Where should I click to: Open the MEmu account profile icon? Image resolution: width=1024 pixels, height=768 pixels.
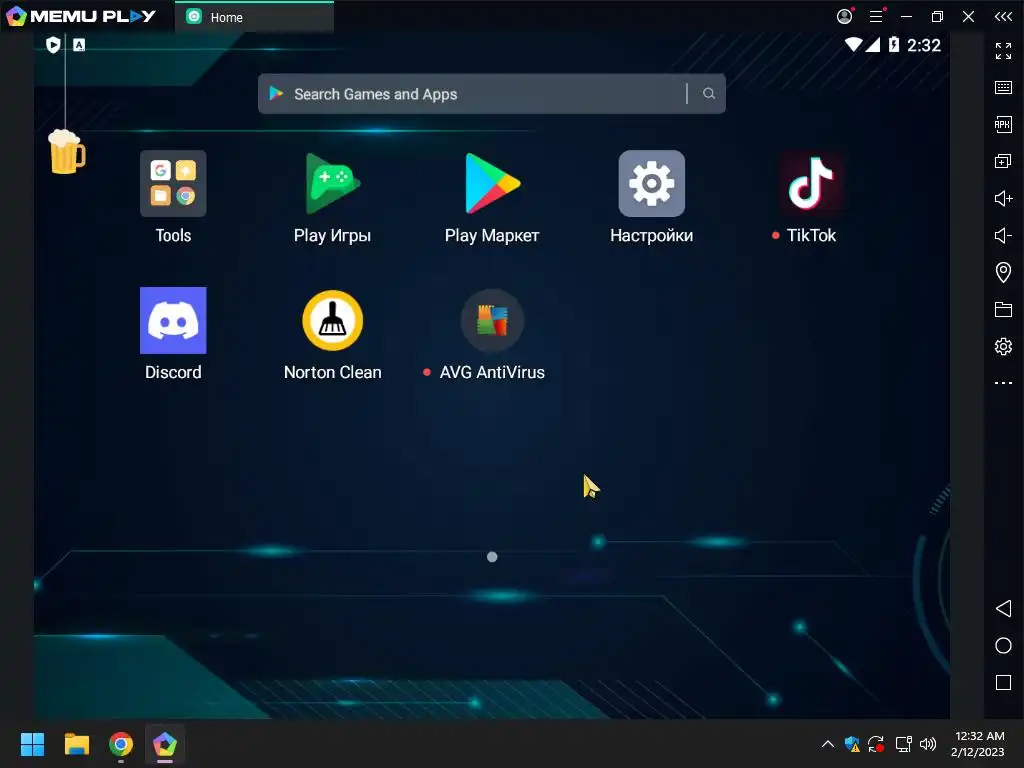844,16
